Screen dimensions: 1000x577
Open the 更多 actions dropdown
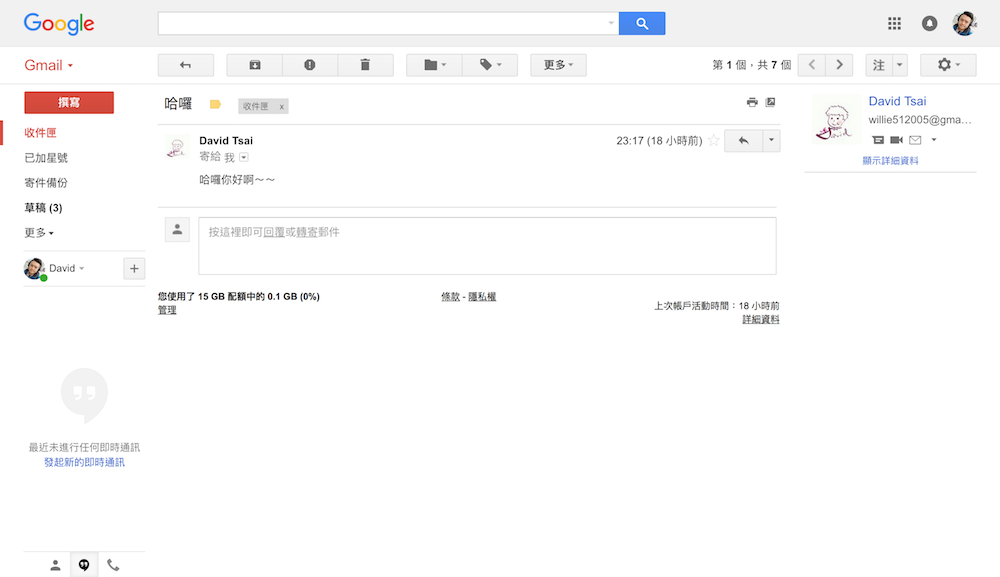tap(558, 65)
